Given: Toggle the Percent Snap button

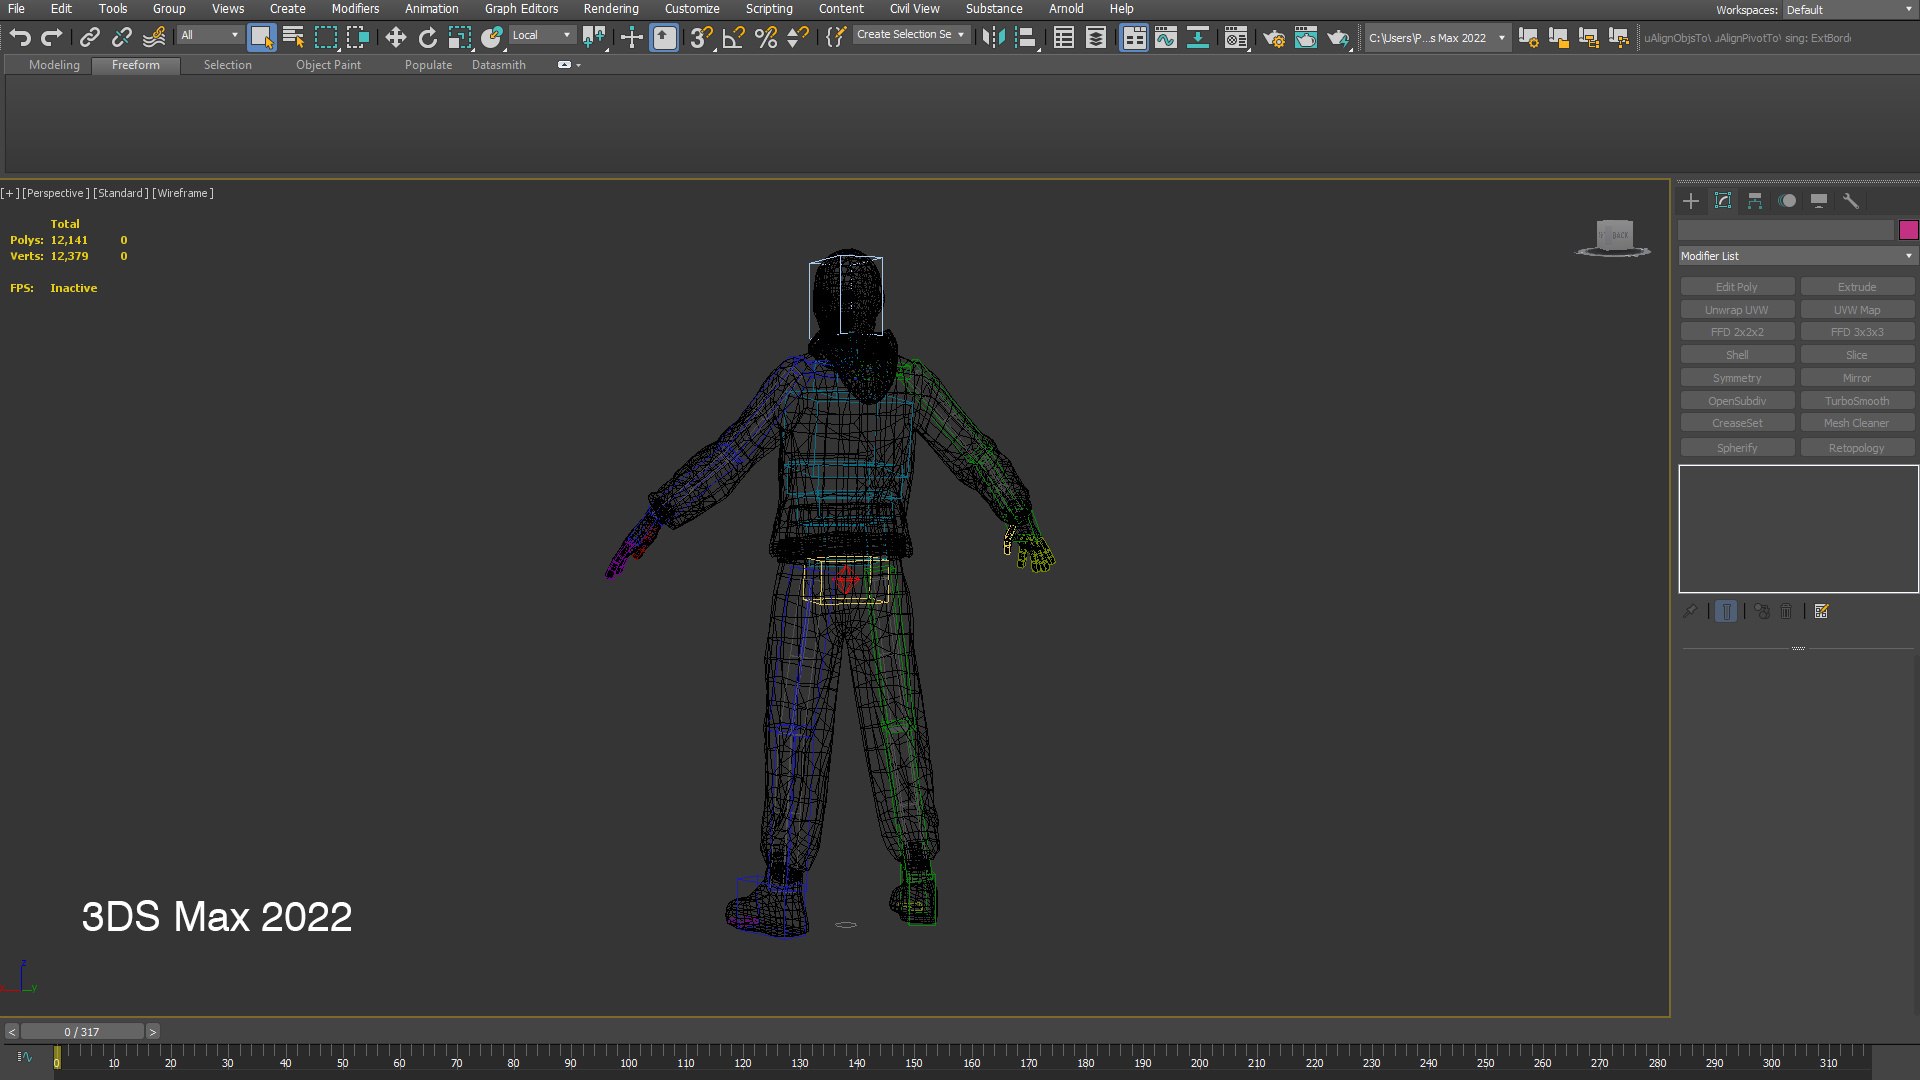Looking at the screenshot, I should pos(766,38).
